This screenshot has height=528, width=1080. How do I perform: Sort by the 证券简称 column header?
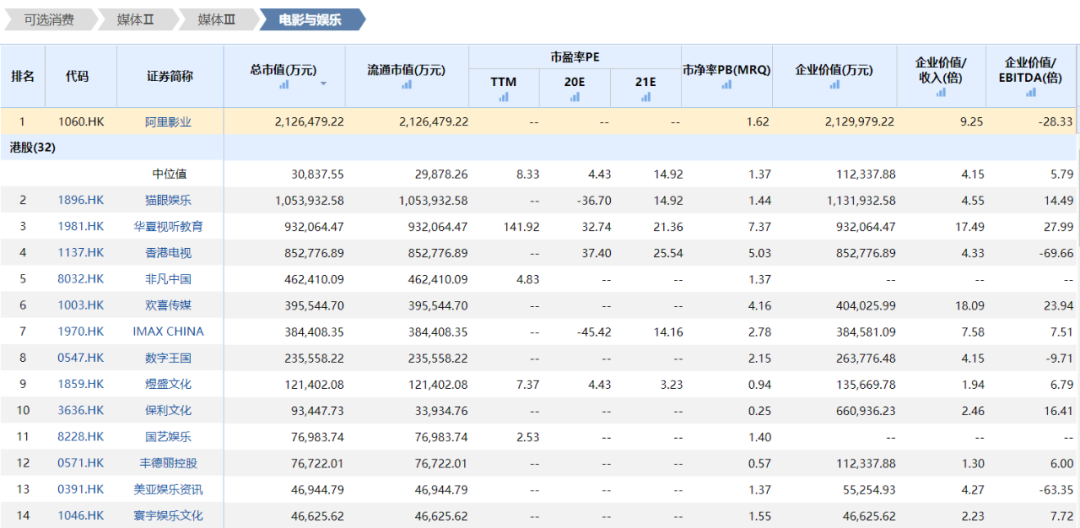170,76
